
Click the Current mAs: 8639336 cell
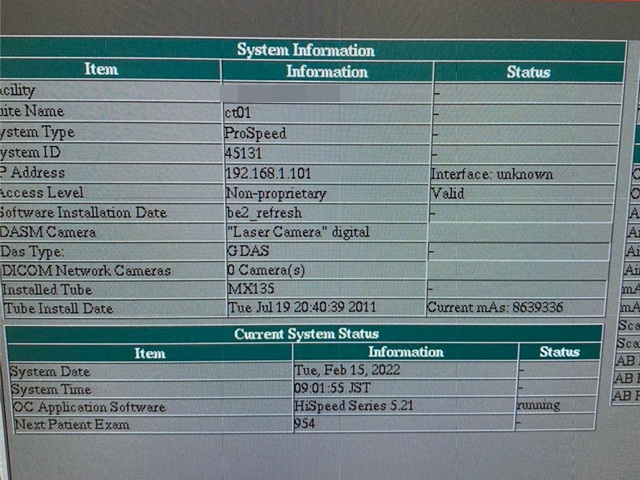coord(494,308)
